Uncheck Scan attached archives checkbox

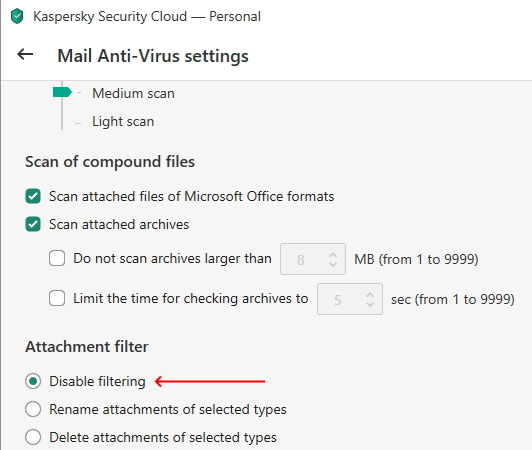33,224
